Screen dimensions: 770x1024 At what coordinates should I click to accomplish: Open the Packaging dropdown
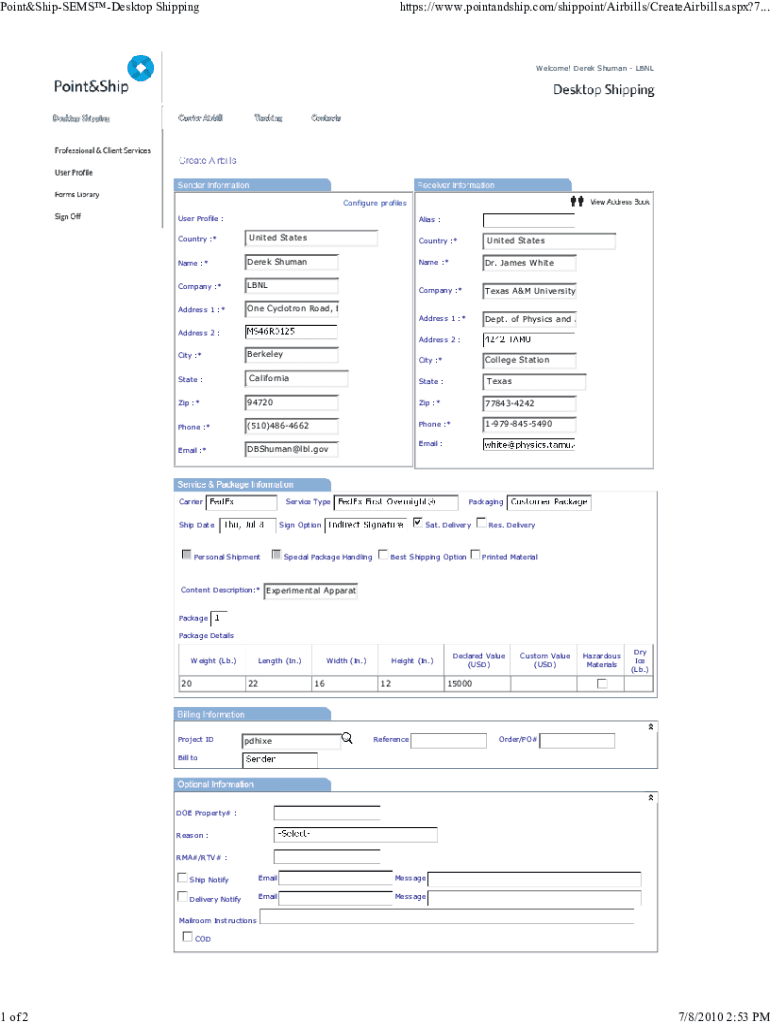coord(549,502)
